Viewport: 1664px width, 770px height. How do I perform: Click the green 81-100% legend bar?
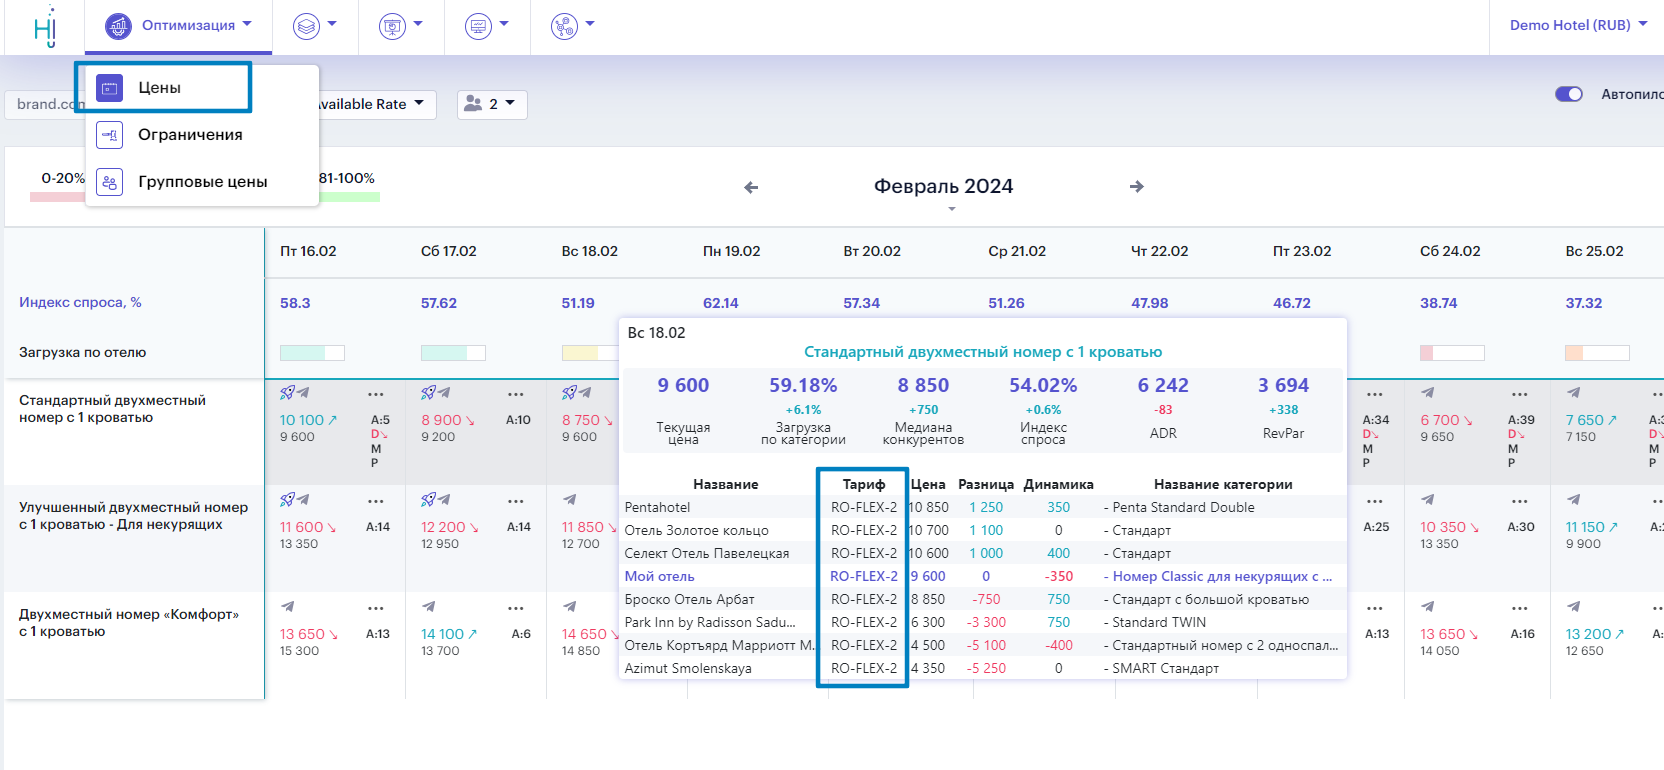coord(349,197)
